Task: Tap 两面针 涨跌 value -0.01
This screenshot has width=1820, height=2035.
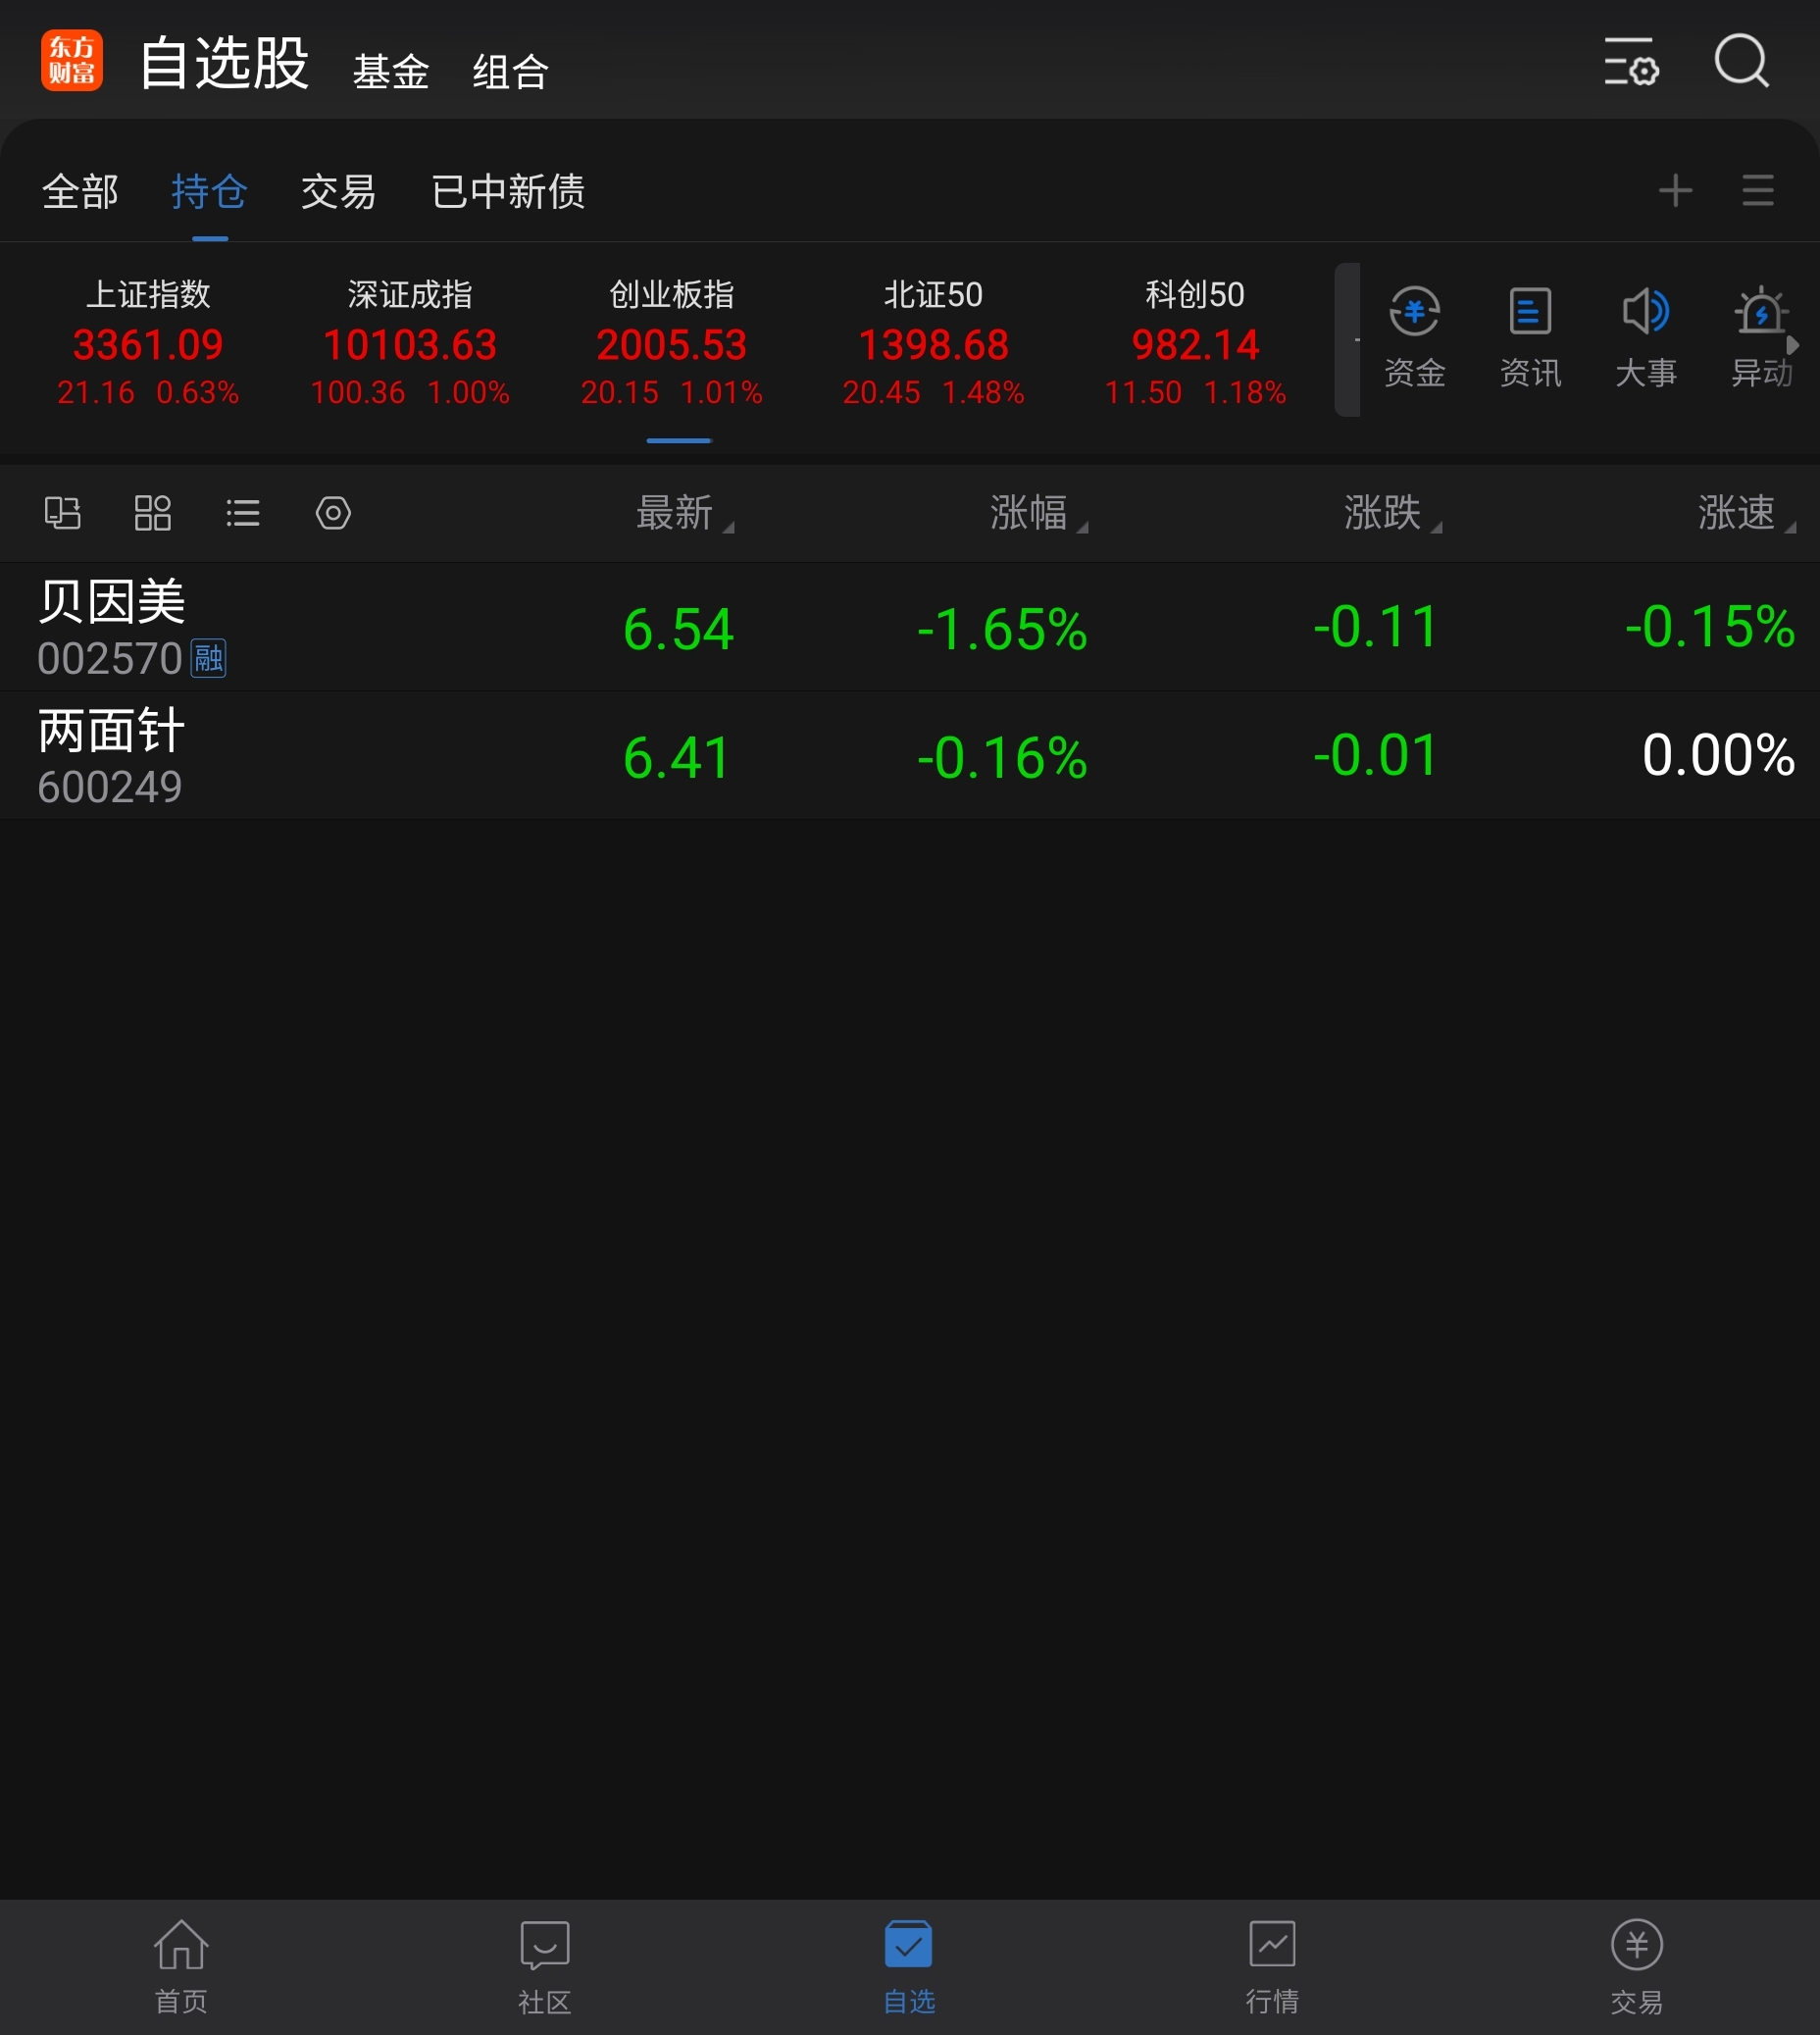Action: pyautogui.click(x=1375, y=754)
